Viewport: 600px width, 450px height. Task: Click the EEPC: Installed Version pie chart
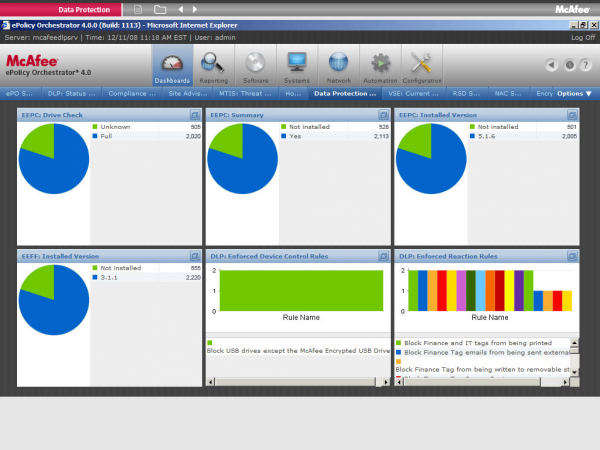click(x=431, y=158)
